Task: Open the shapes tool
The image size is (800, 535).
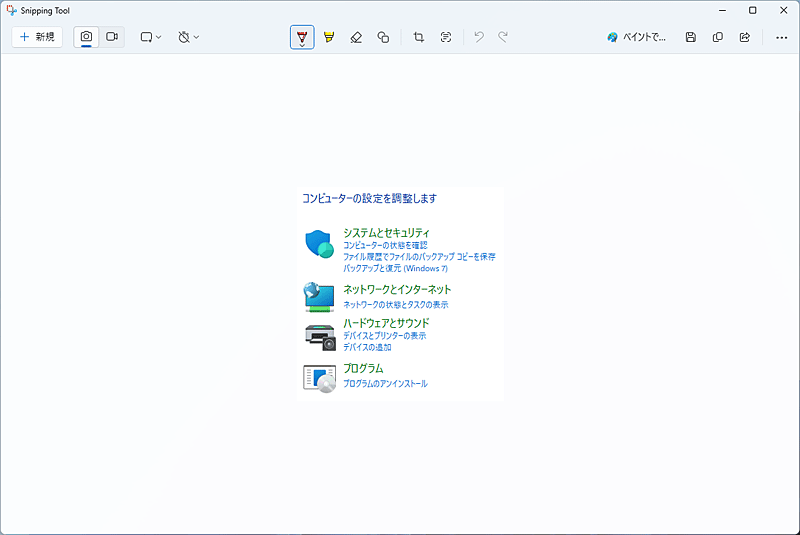Action: pos(383,37)
